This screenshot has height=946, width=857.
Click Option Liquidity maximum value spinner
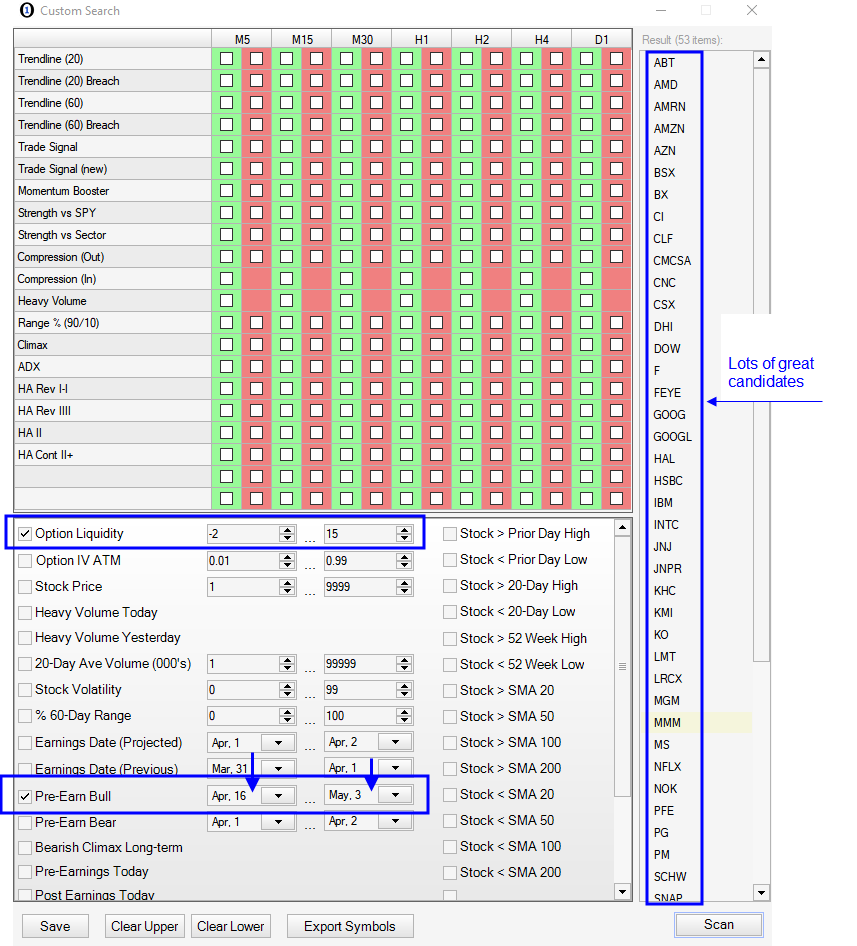[x=404, y=534]
